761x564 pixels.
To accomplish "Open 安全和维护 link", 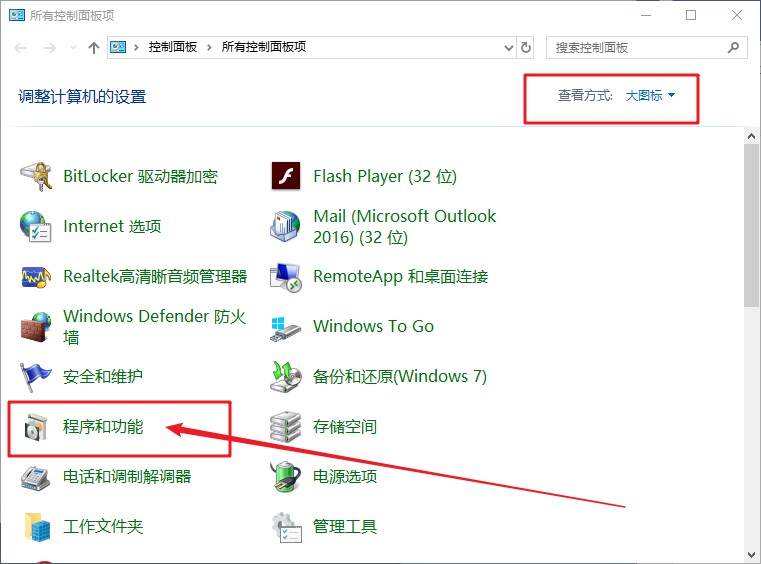I will (103, 377).
